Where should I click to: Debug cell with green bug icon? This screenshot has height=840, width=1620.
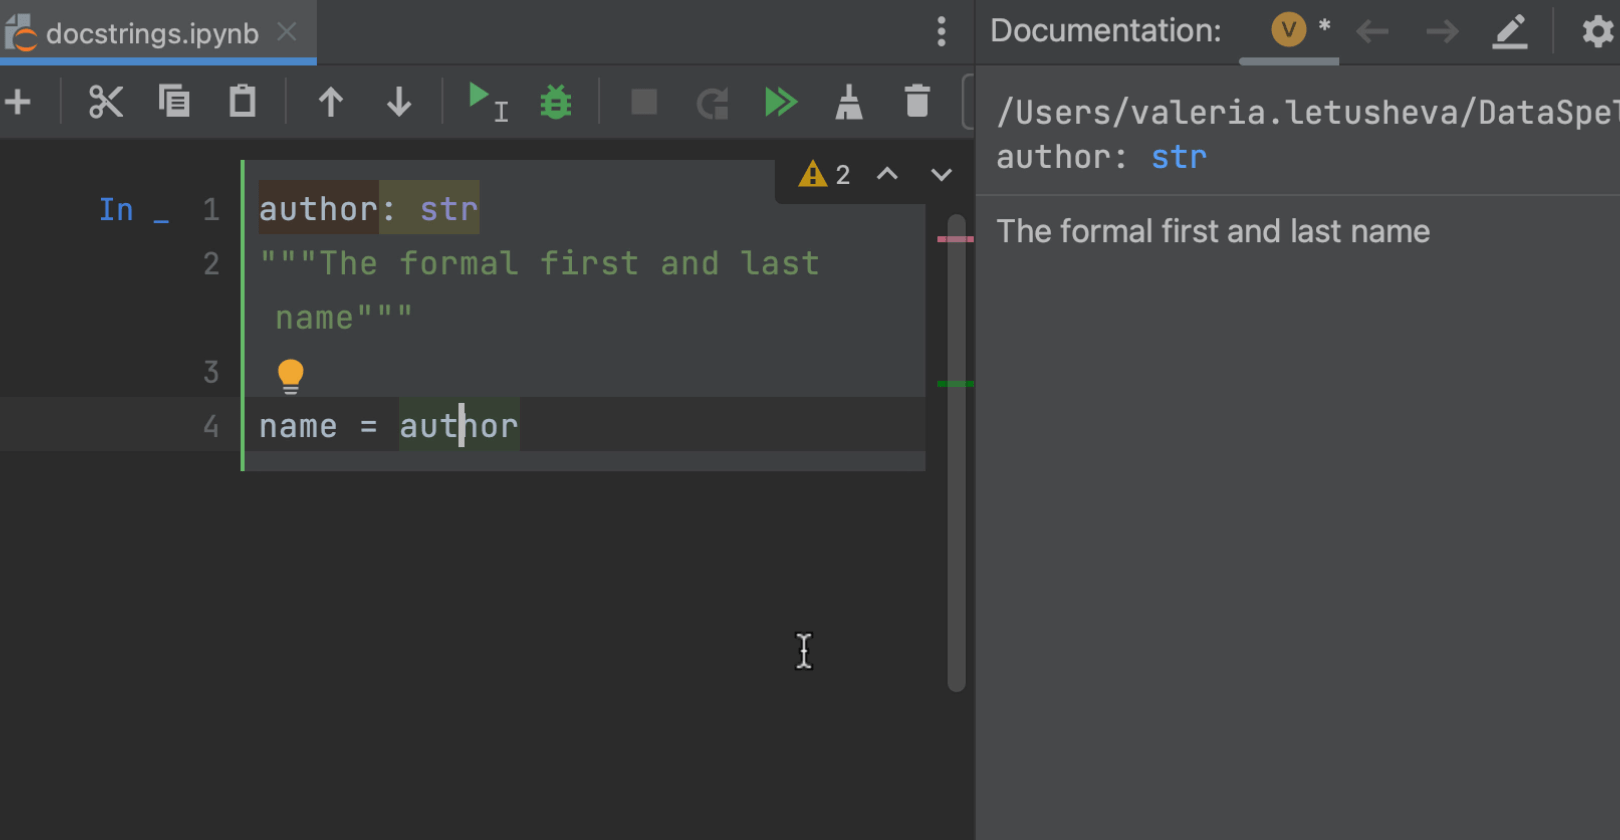556,102
